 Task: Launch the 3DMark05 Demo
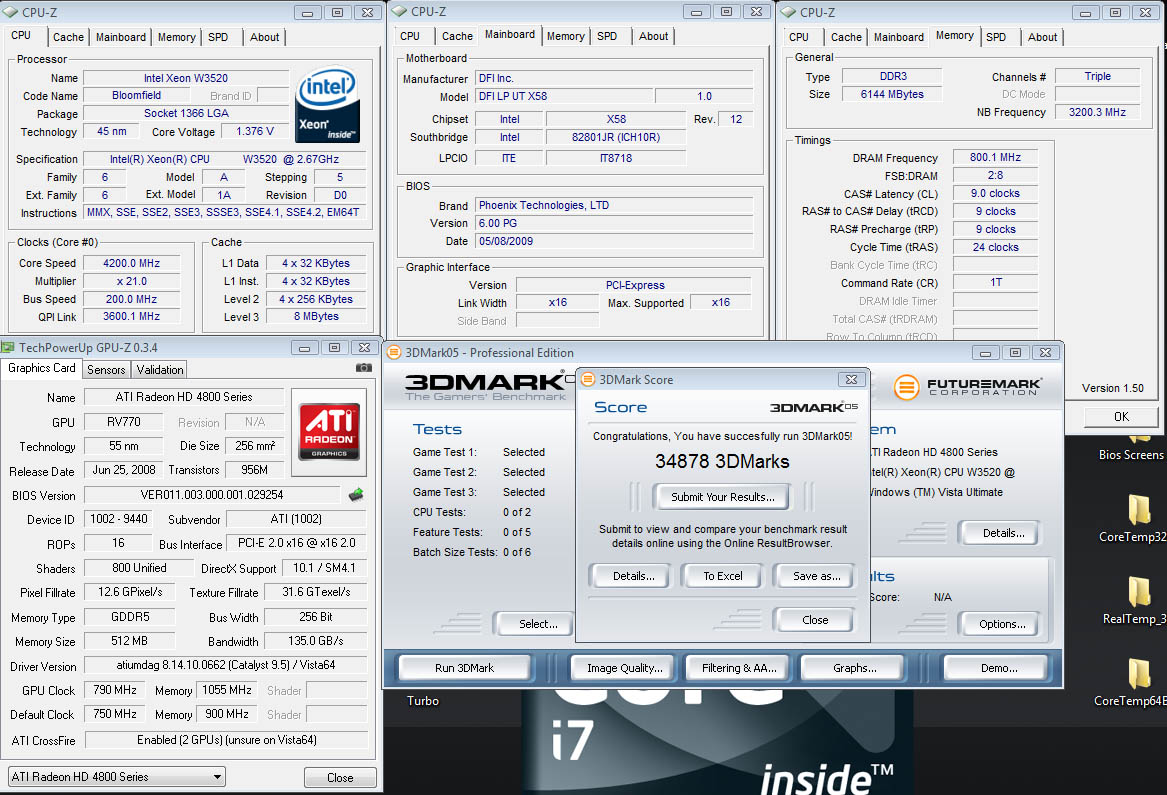coord(999,668)
